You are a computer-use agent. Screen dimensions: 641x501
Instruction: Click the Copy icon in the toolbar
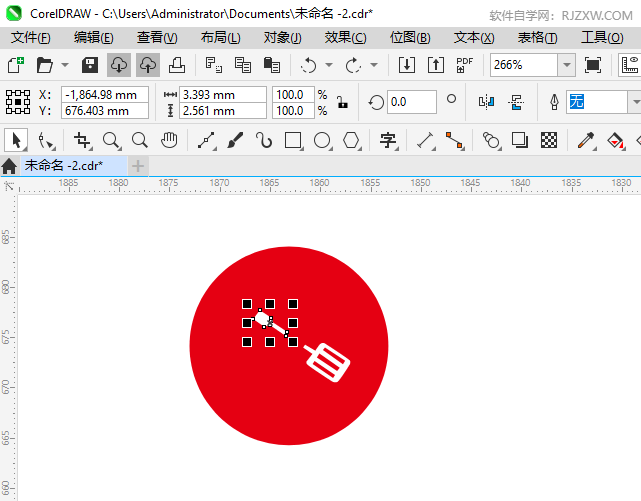tap(242, 65)
